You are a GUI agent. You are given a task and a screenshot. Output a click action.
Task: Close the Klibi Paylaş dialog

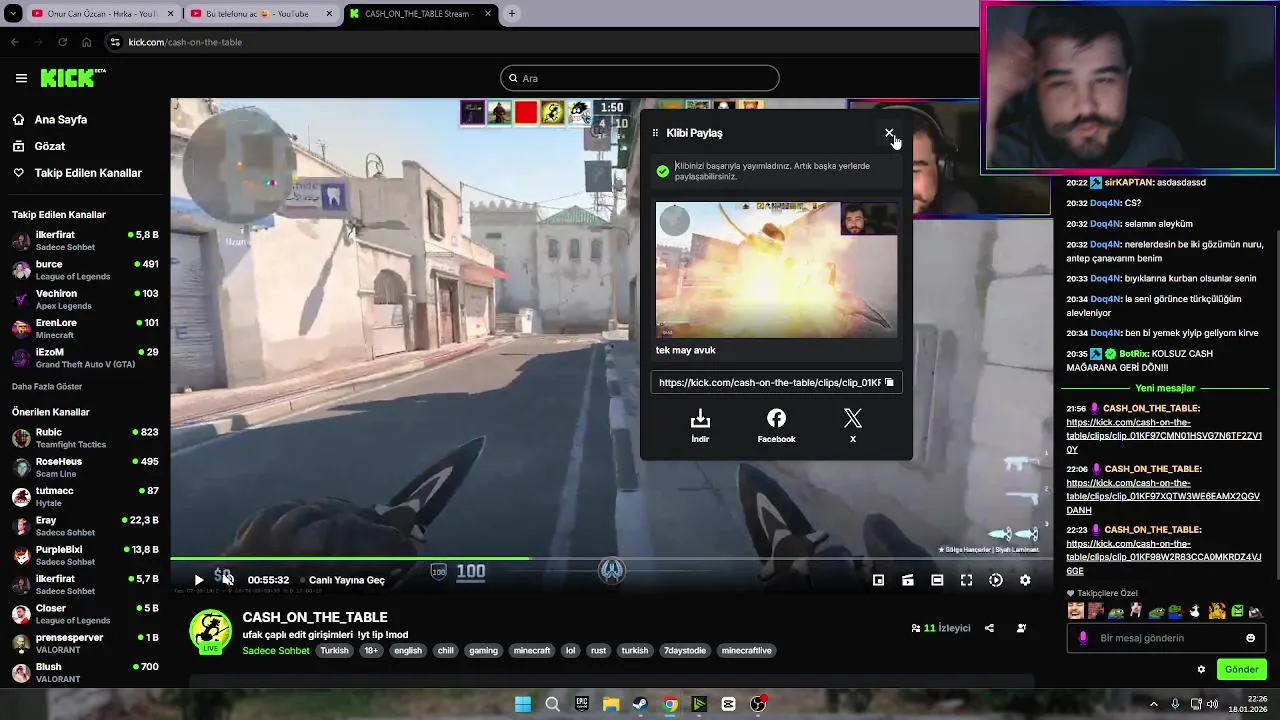[889, 132]
